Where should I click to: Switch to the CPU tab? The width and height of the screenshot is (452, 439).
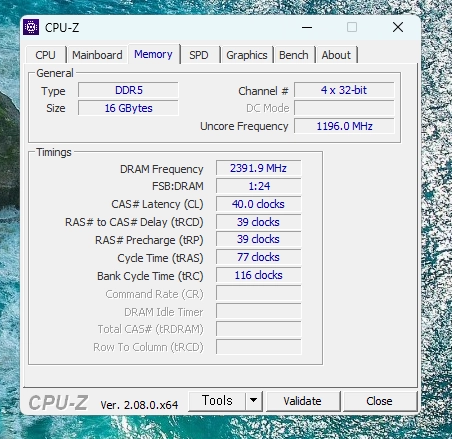coord(46,55)
